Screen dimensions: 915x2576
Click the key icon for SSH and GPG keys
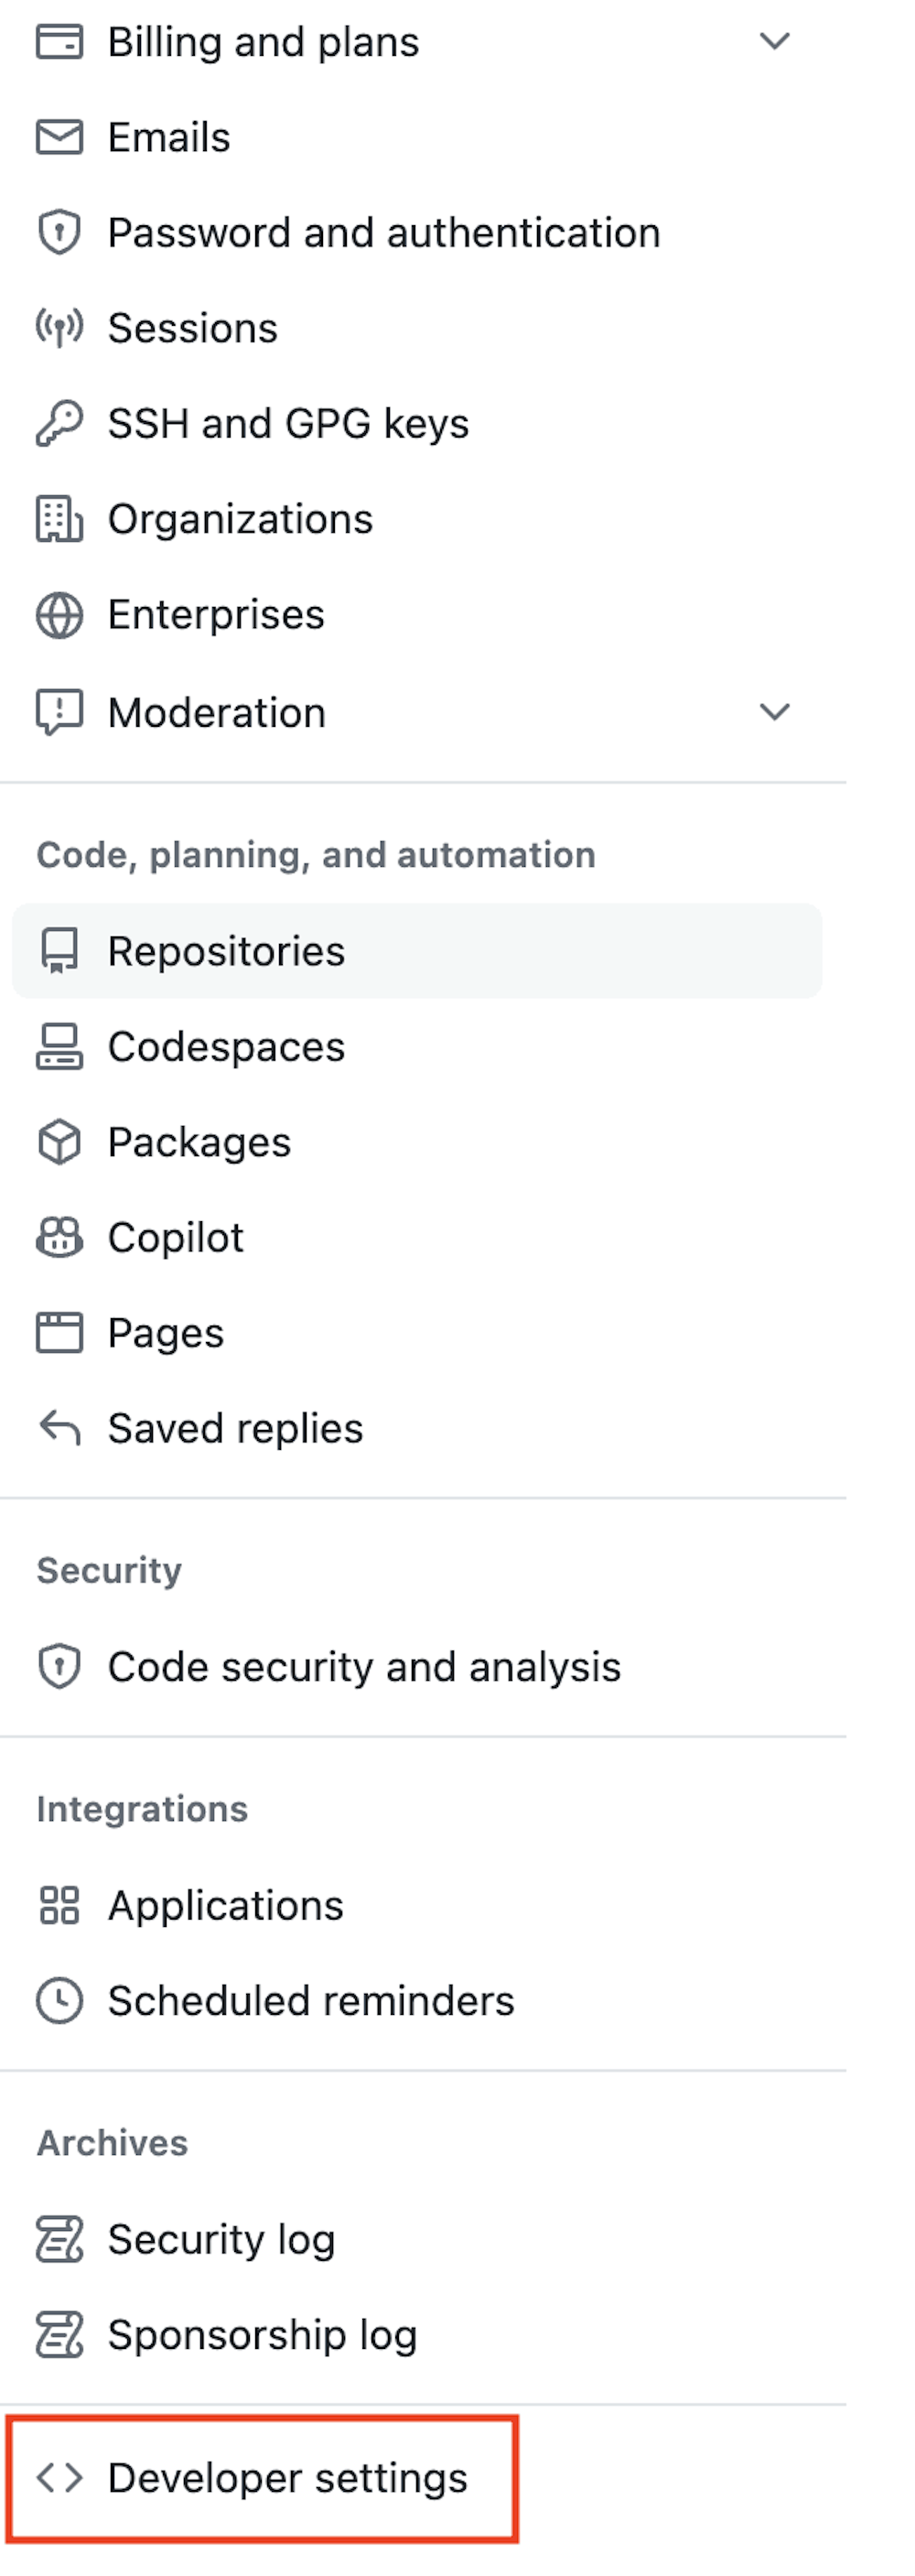(x=59, y=423)
